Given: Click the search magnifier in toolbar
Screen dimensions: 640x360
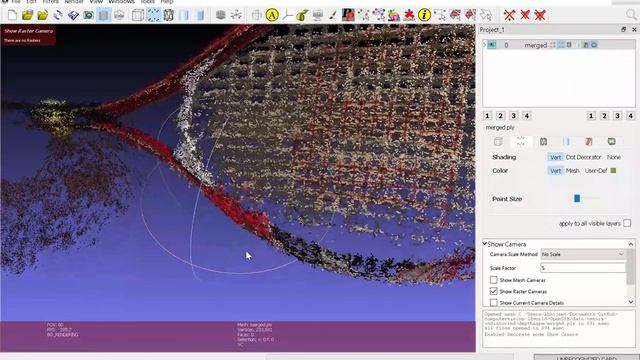Looking at the screenshot, I should tap(631, 15).
